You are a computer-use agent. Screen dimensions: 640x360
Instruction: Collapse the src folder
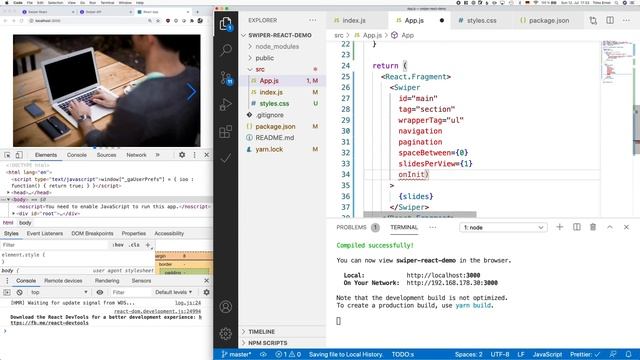point(260,69)
